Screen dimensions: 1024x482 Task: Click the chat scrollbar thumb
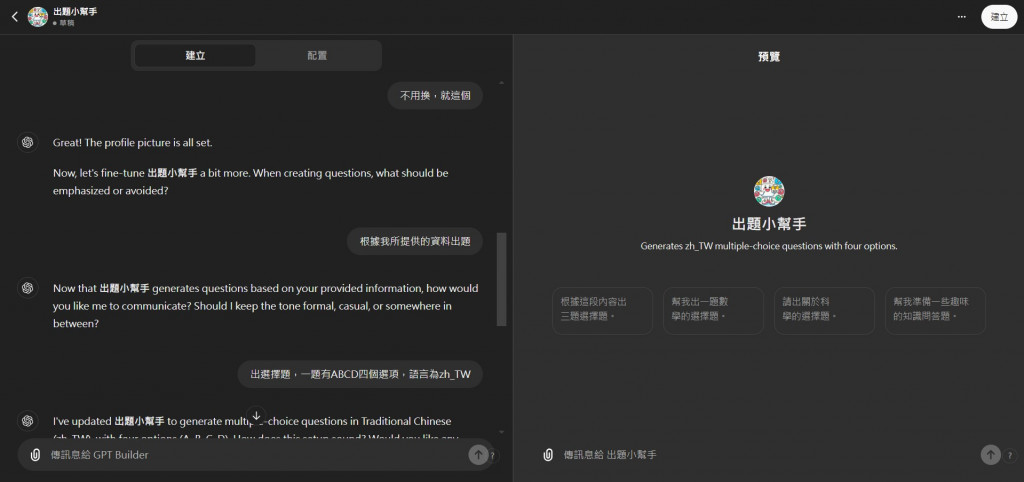click(x=502, y=279)
